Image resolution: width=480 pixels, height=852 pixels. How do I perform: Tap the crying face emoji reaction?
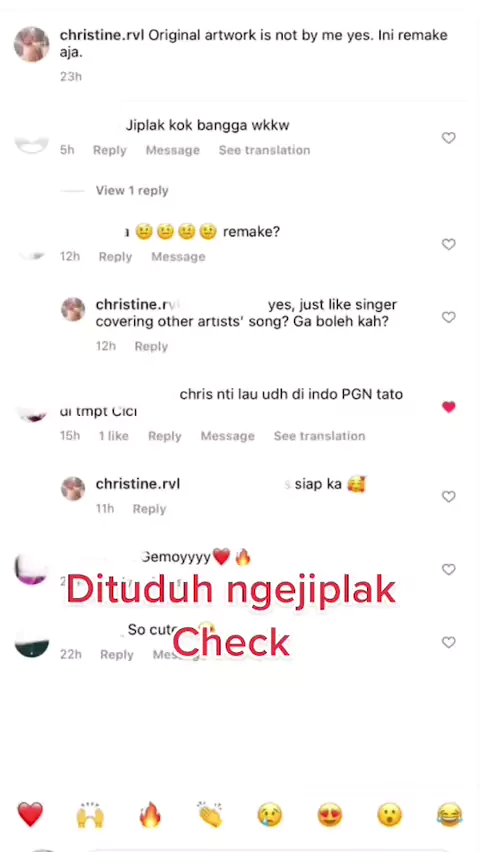tap(270, 815)
